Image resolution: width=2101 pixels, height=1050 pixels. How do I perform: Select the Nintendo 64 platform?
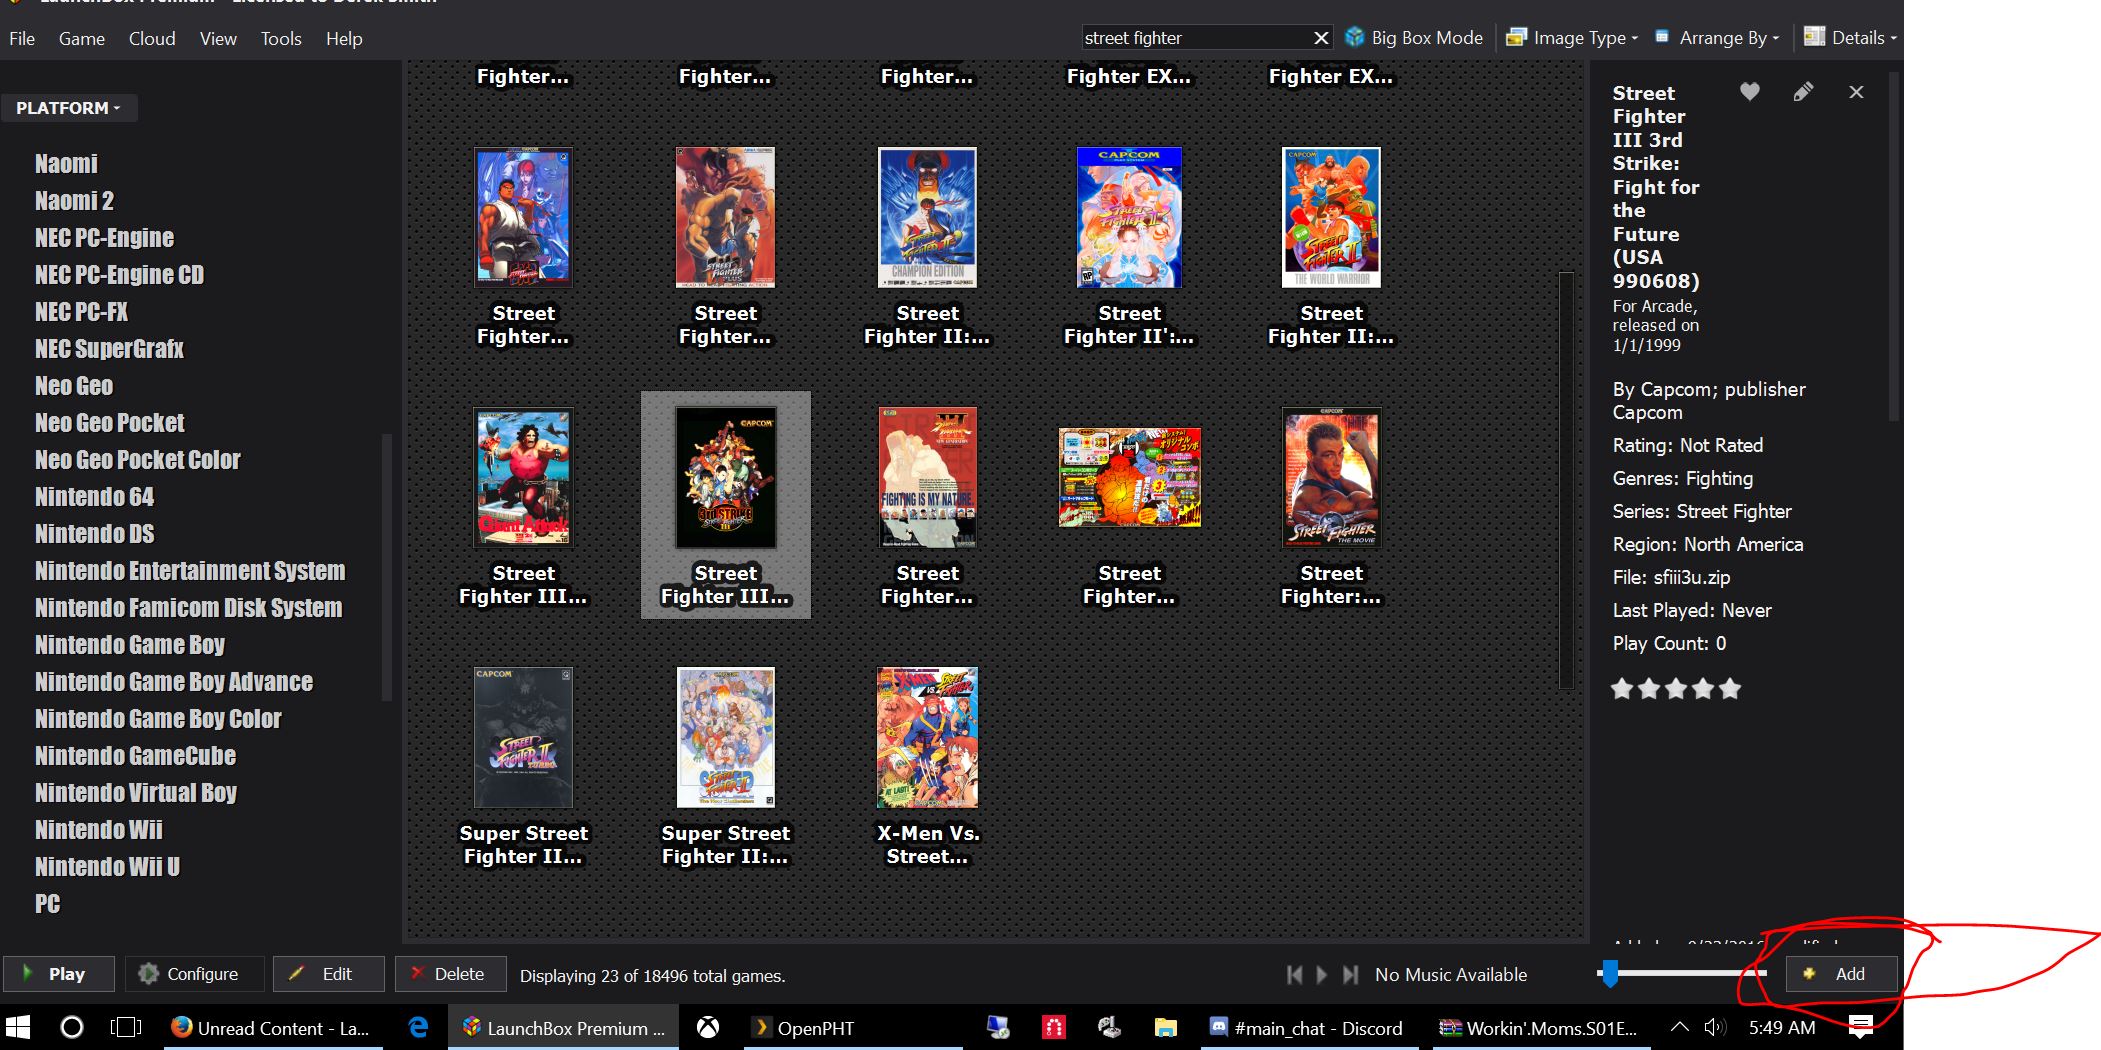coord(94,497)
